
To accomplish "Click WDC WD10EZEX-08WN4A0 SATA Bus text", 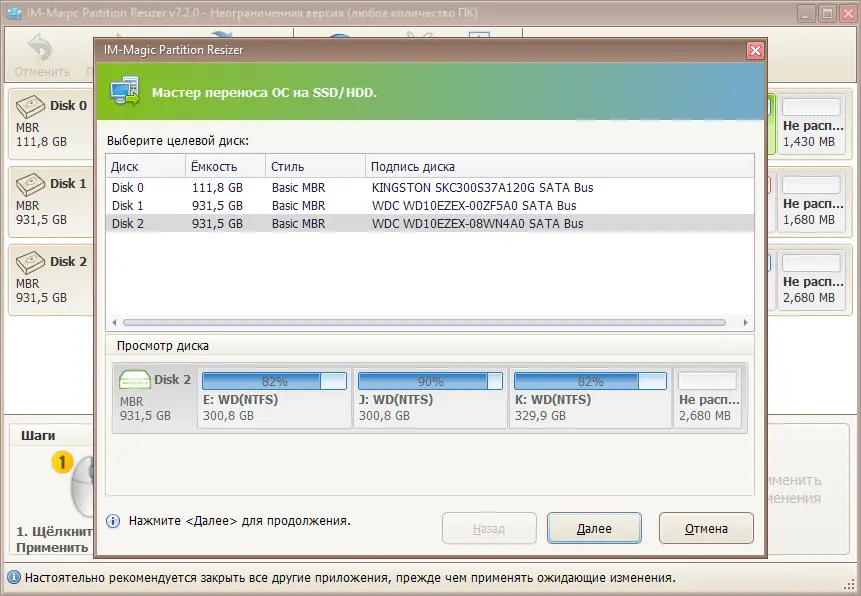I will point(477,224).
